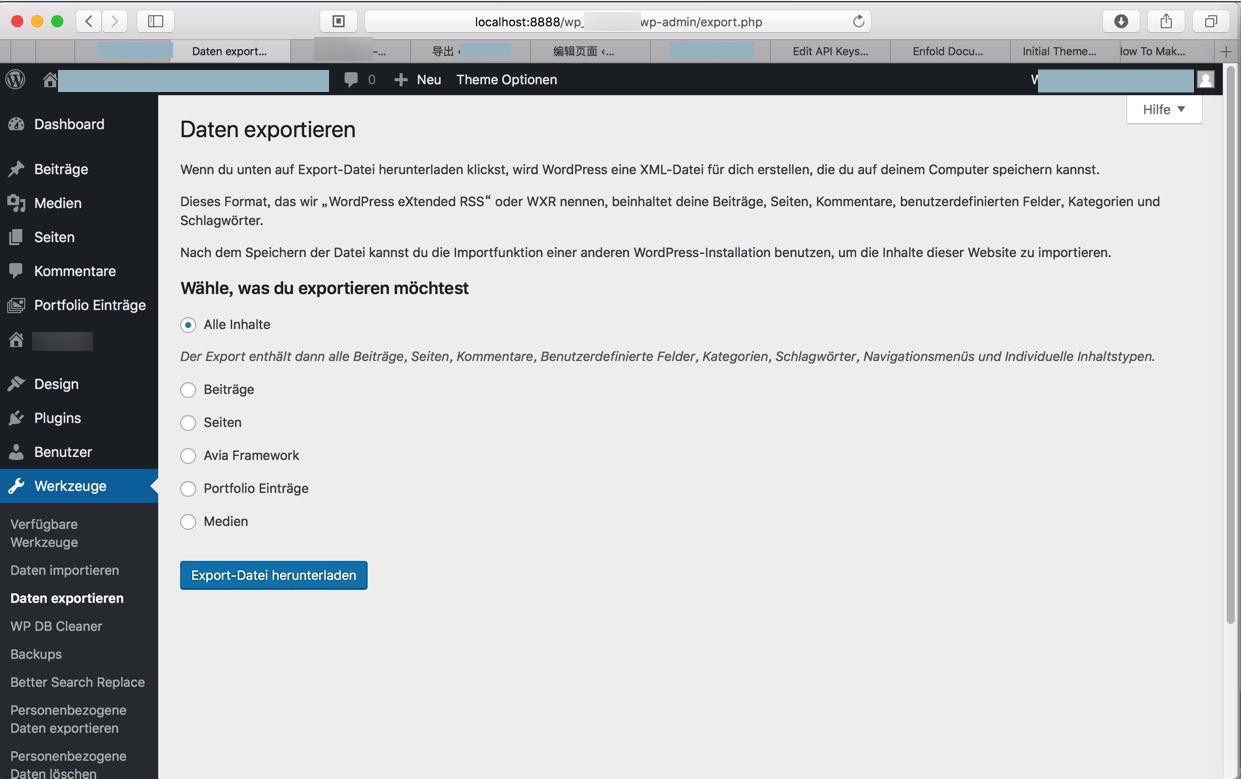
Task: Click the Plugins menu label
Action: click(x=57, y=418)
